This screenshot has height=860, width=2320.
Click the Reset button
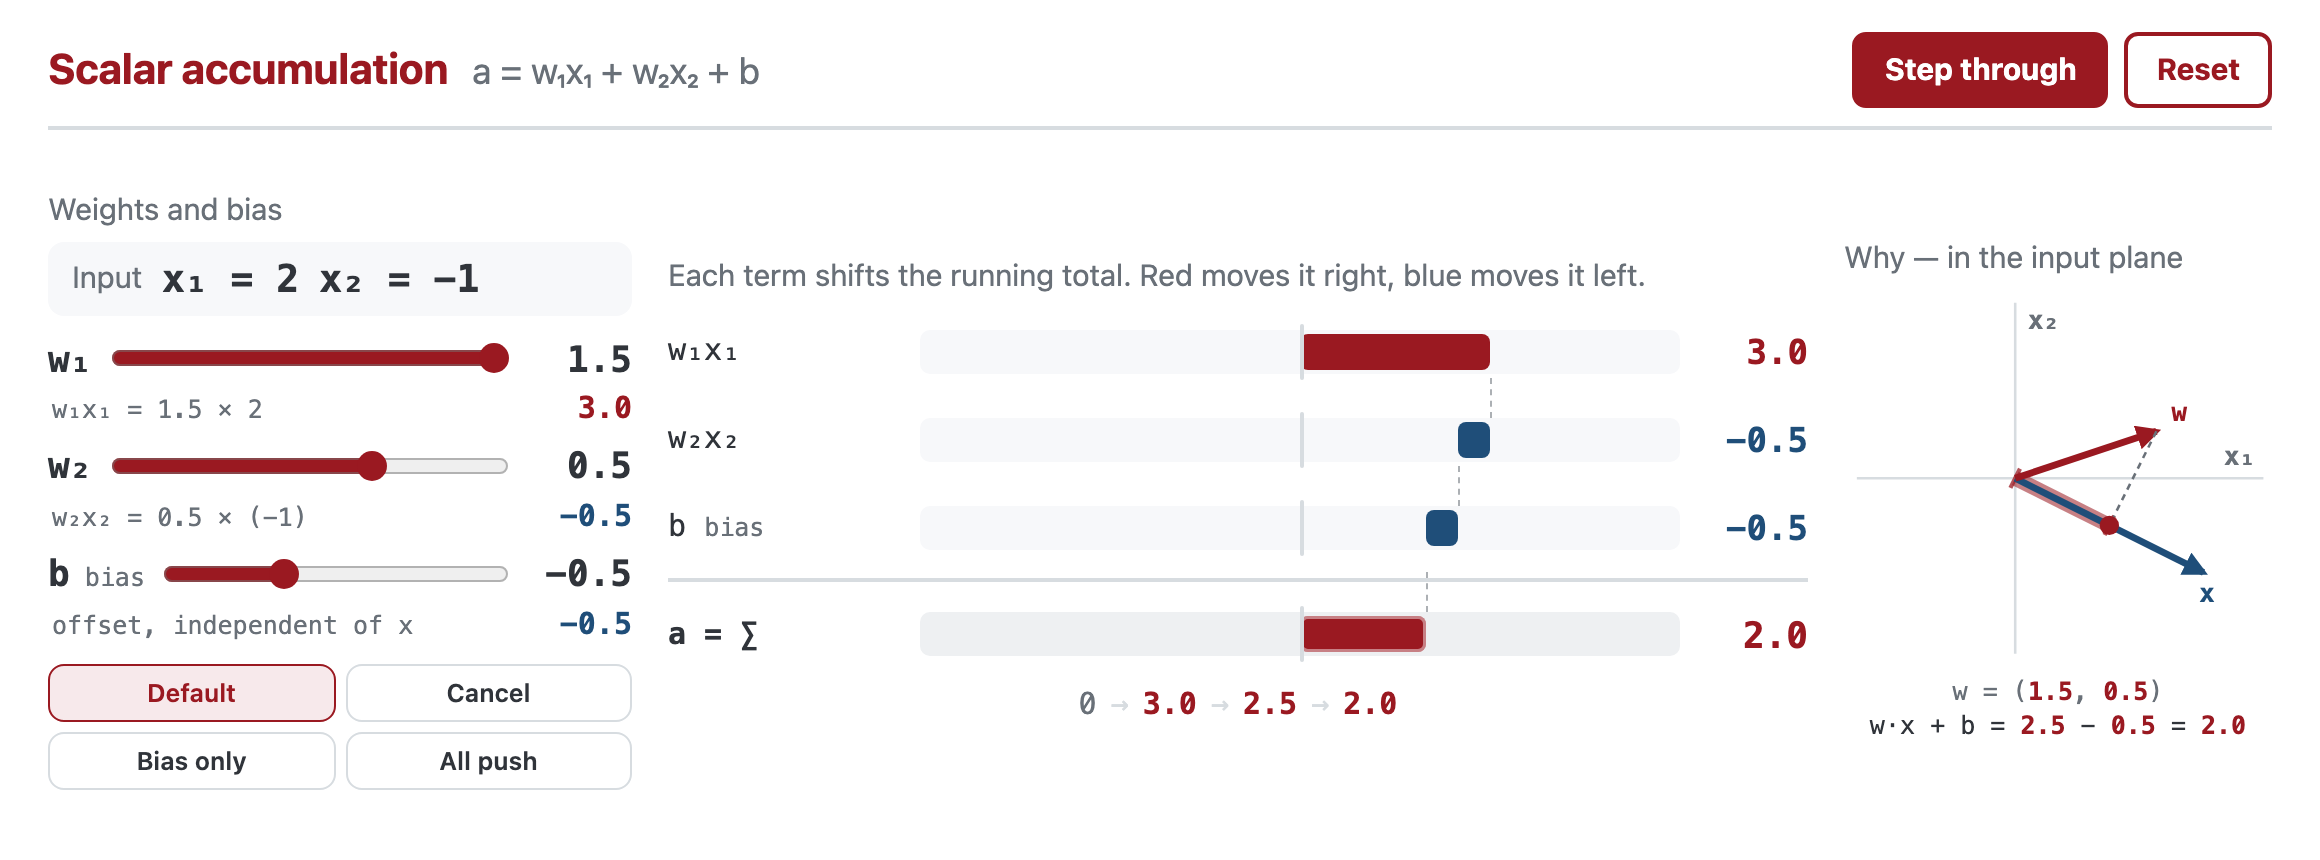[2197, 70]
